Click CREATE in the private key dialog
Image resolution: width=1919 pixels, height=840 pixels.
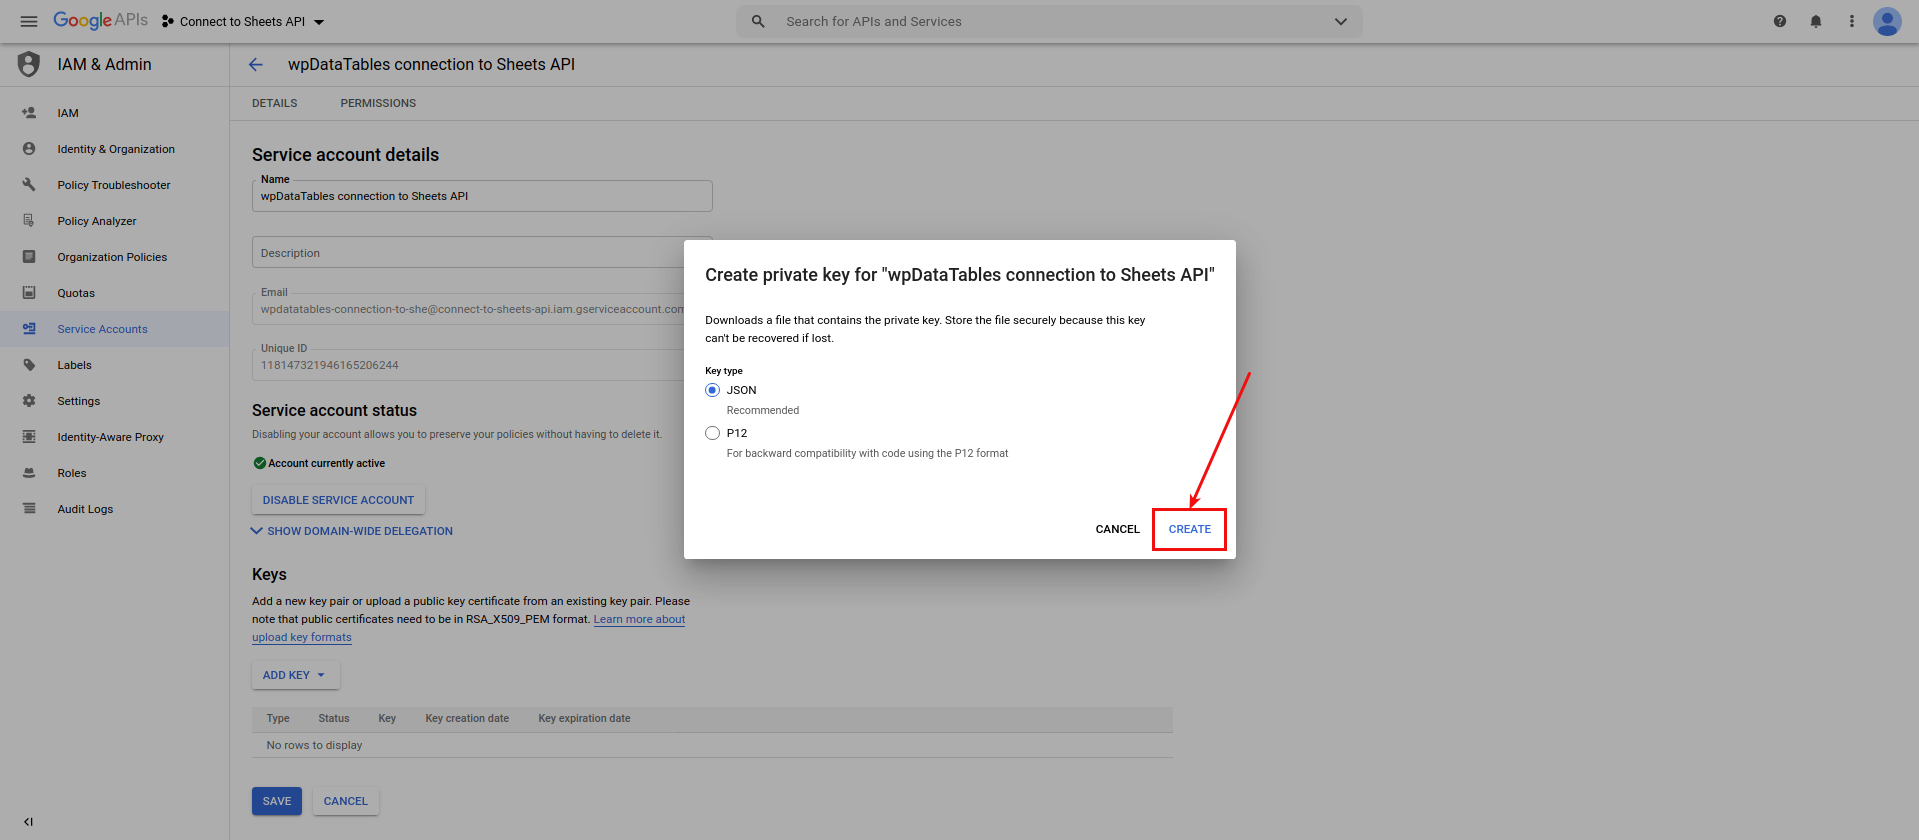pos(1190,529)
